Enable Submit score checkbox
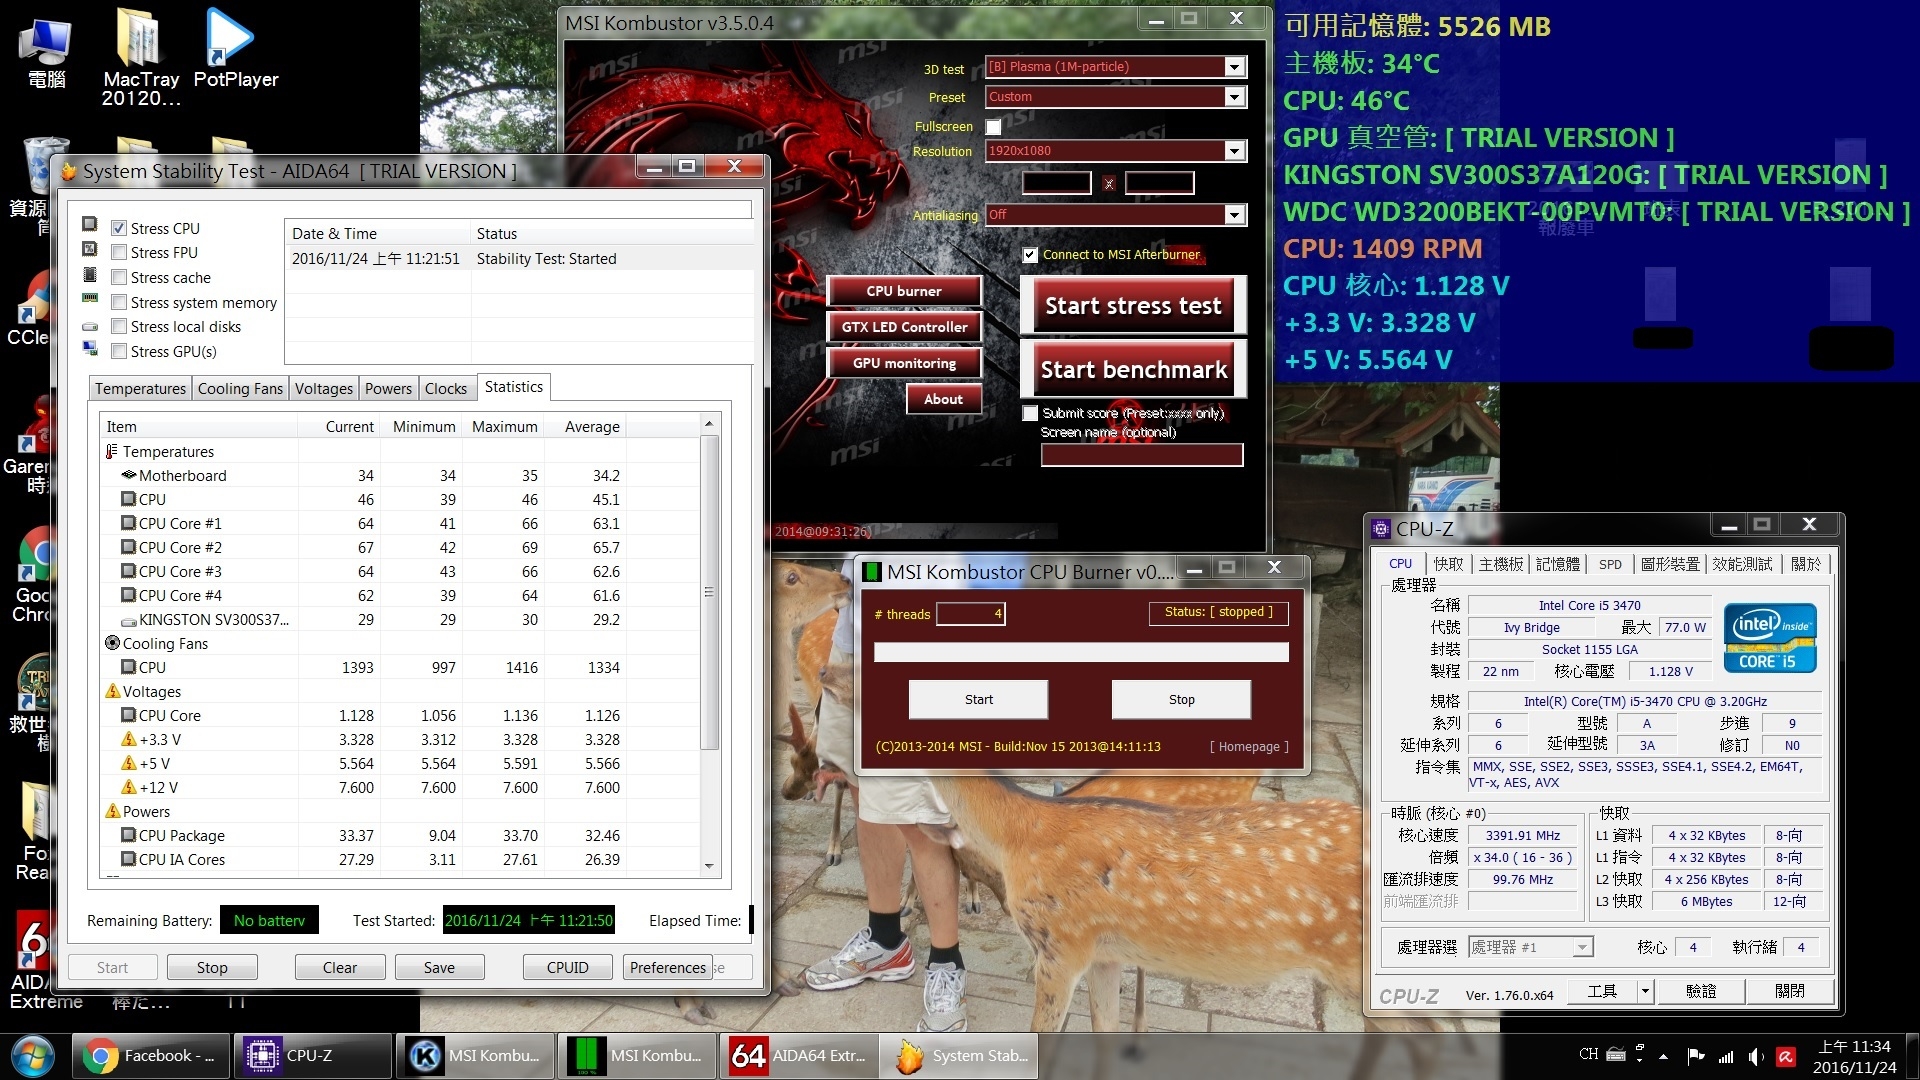This screenshot has width=1920, height=1080. coord(1030,413)
